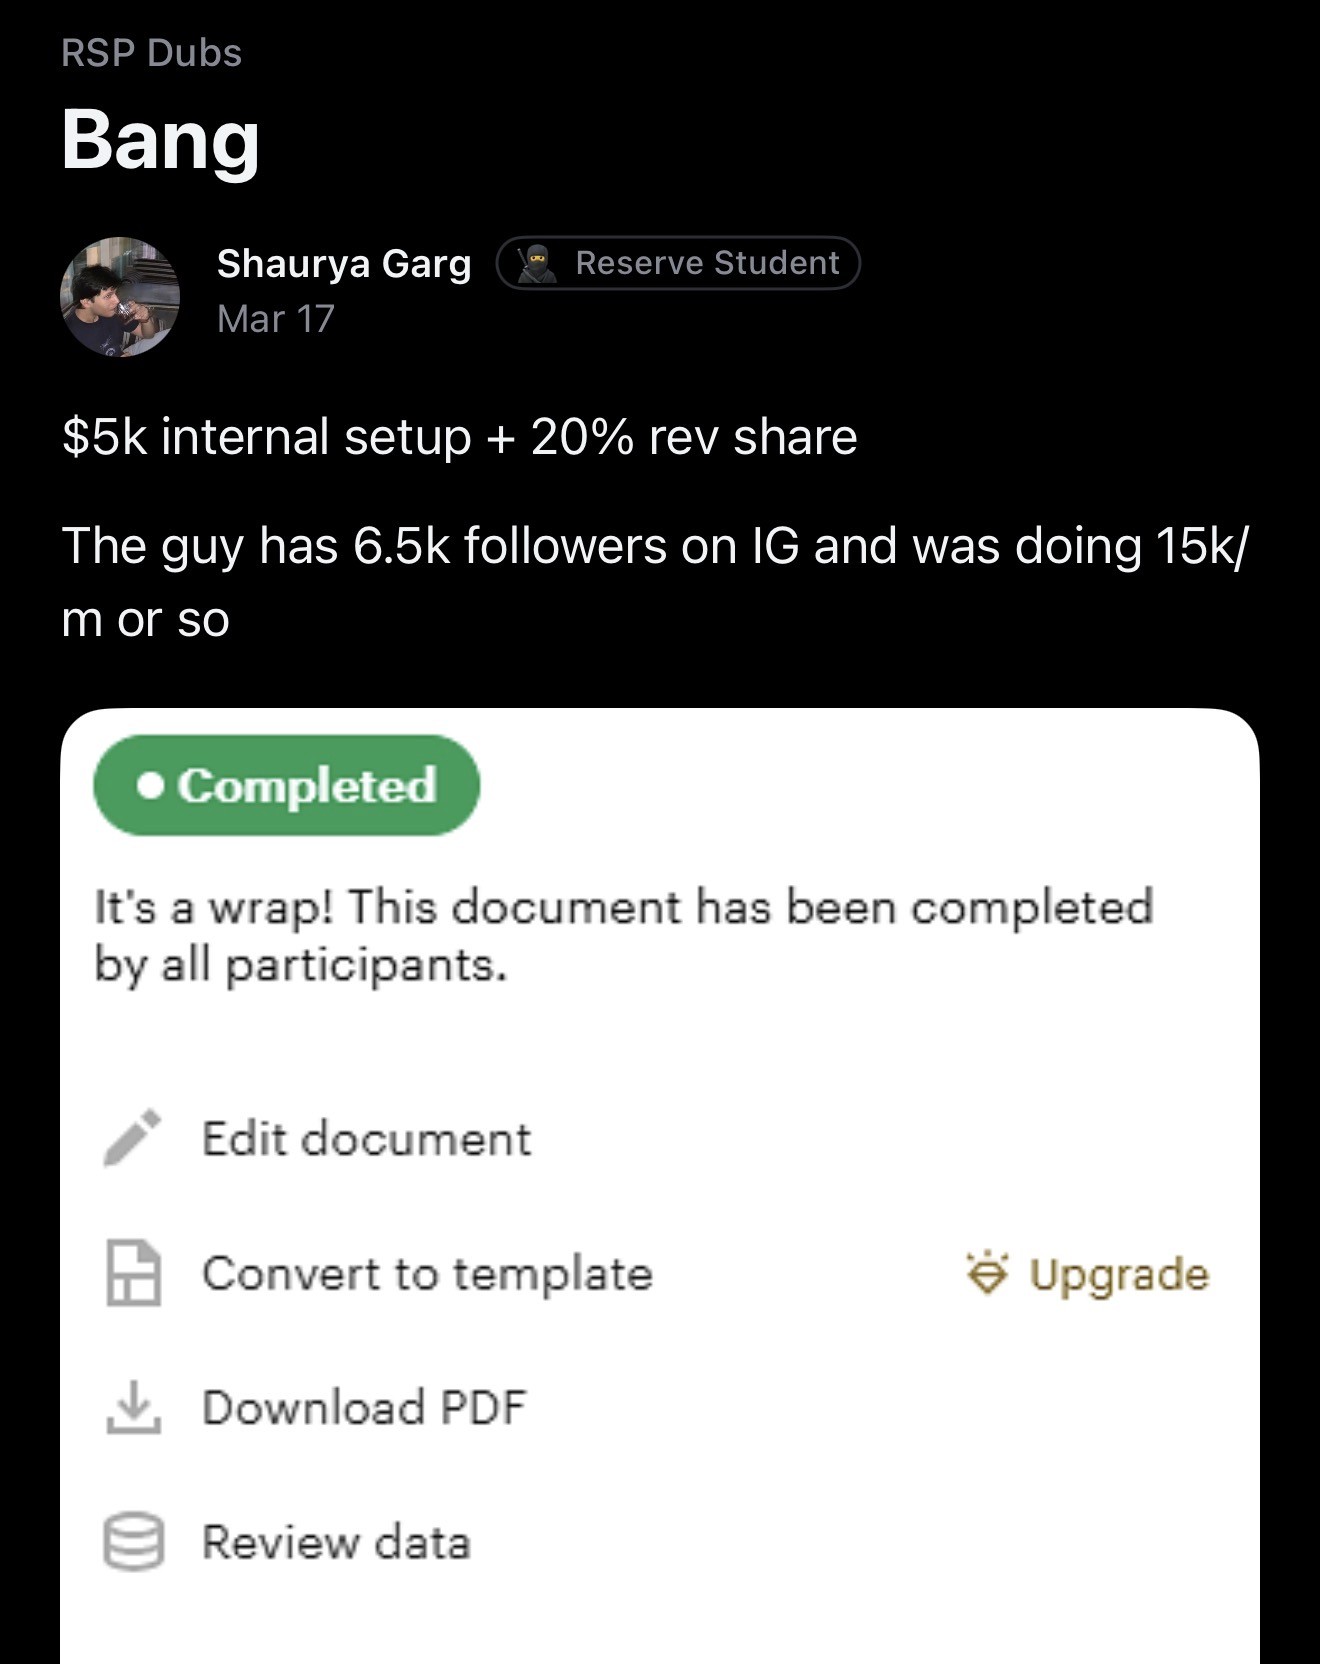Click the Shaurya Garg author name

[344, 264]
